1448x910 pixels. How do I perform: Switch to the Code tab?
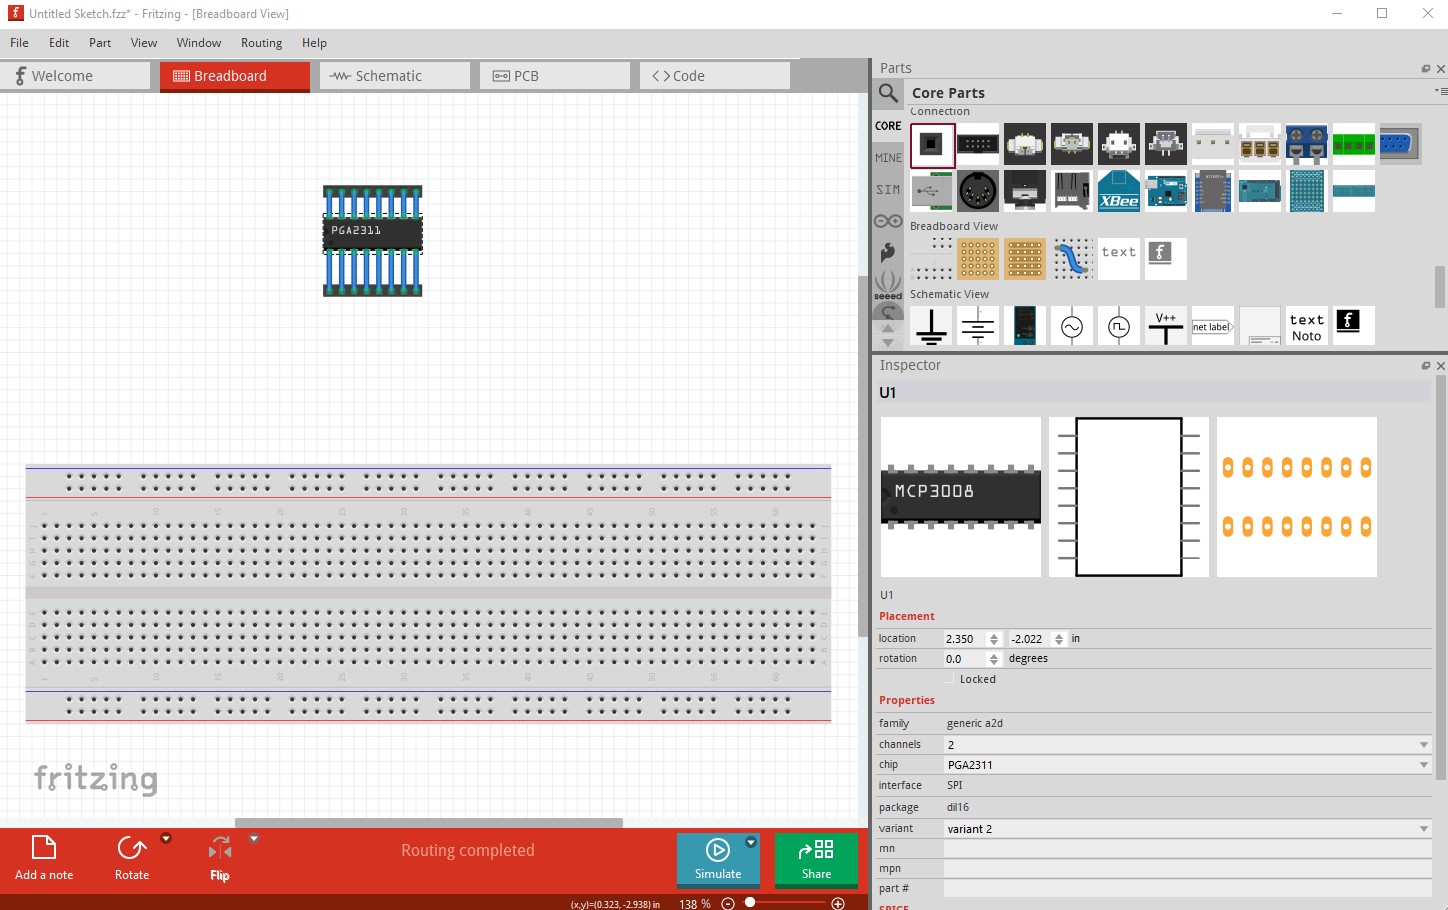(715, 76)
